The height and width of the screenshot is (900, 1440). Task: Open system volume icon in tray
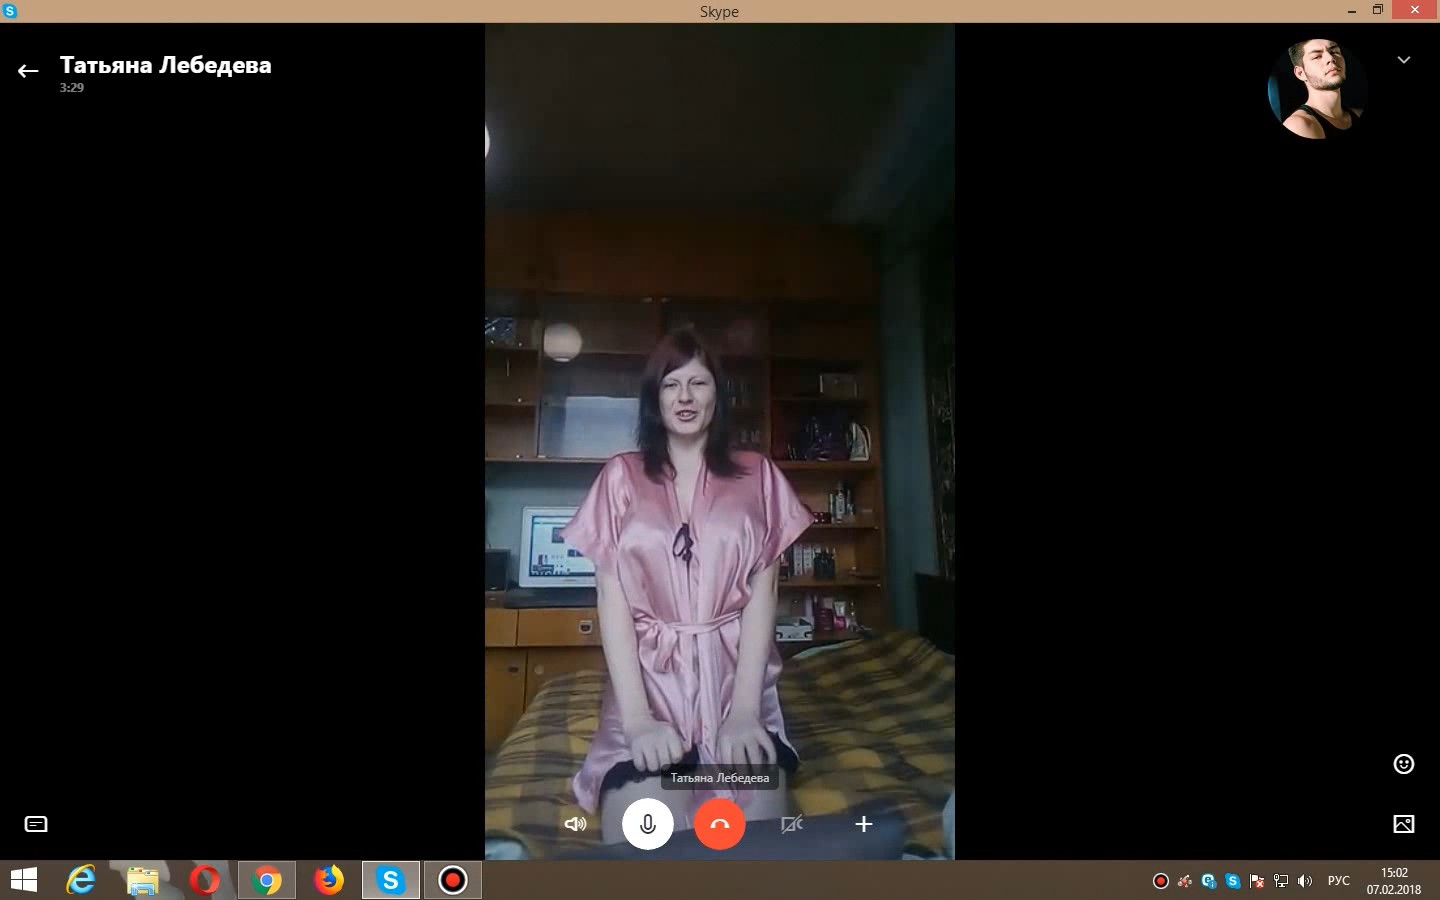click(1305, 881)
